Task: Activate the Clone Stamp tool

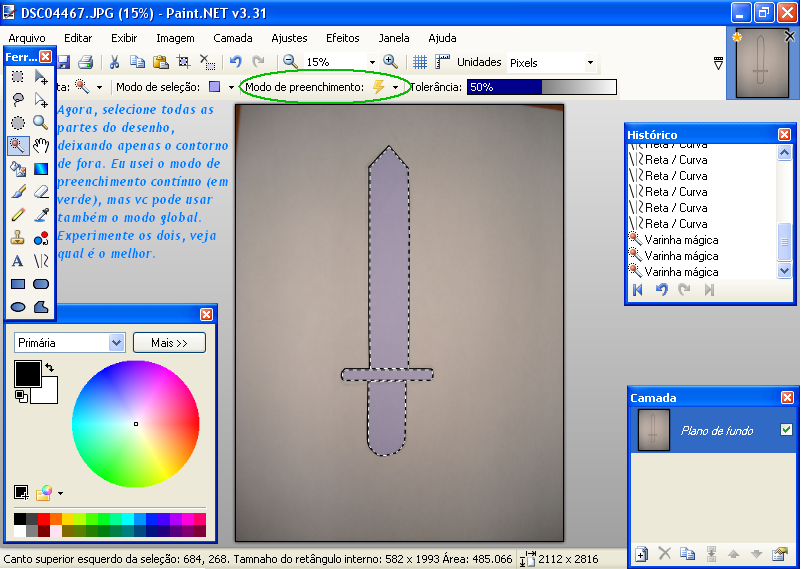Action: (18, 238)
